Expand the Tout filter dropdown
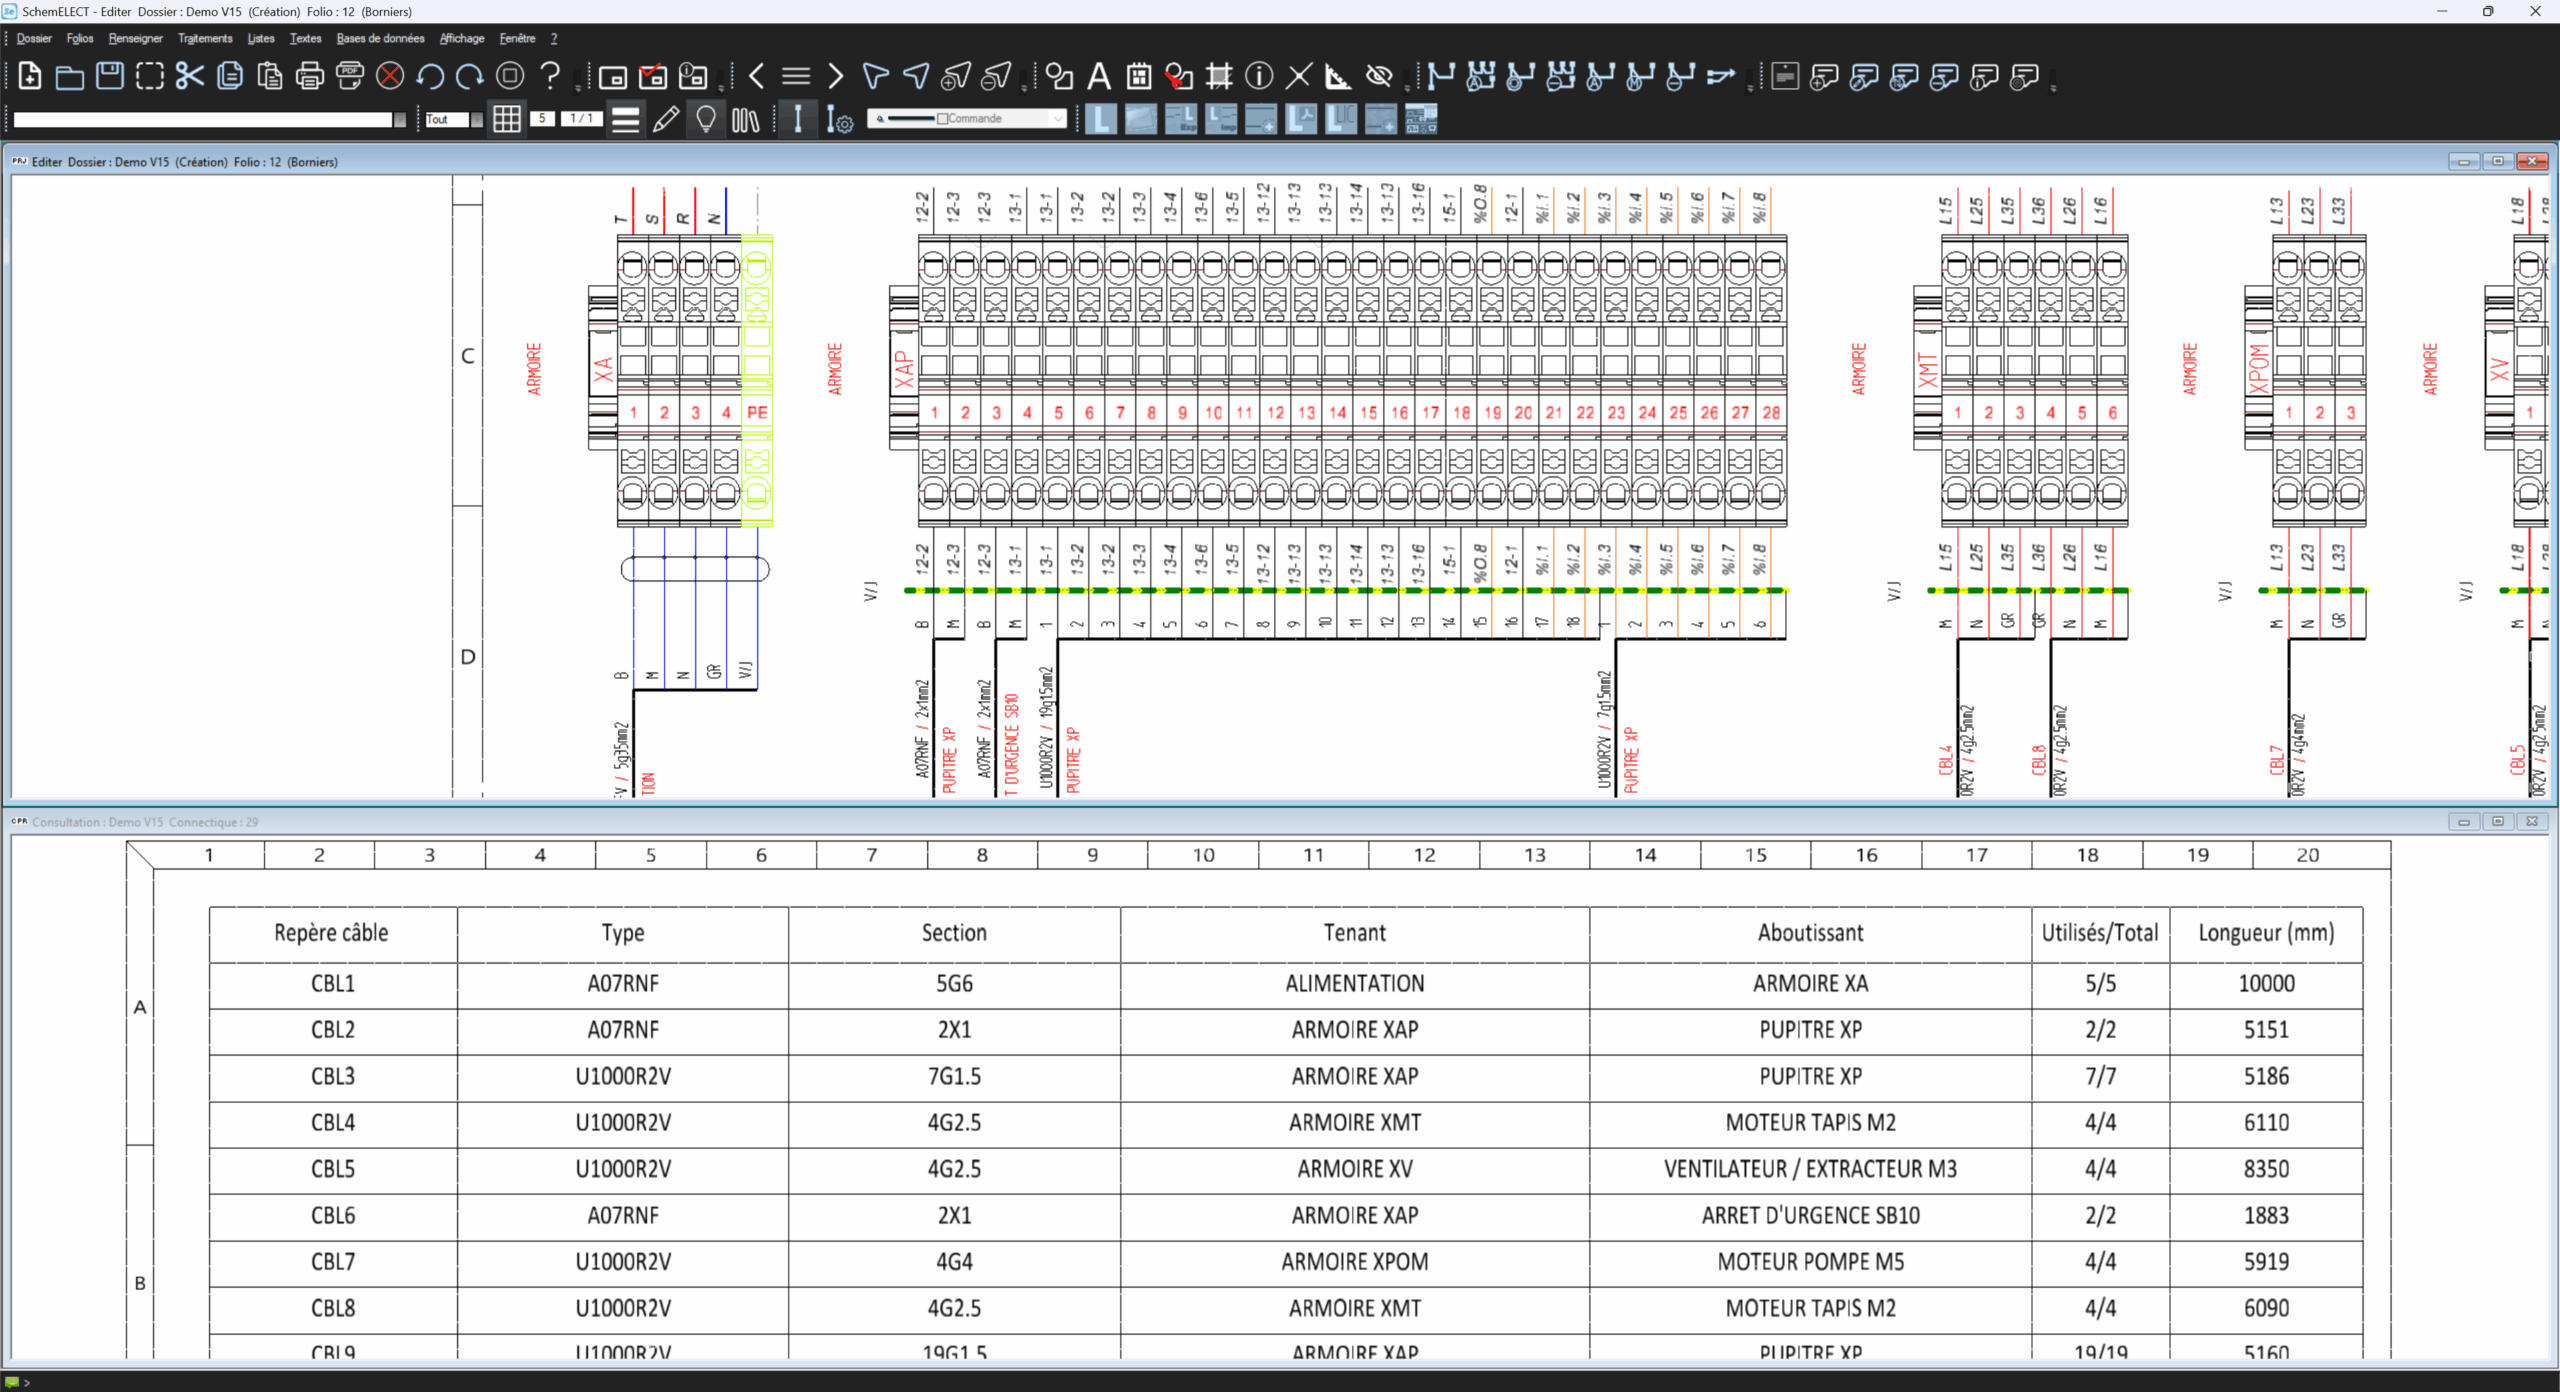The image size is (2560, 1392). click(477, 119)
